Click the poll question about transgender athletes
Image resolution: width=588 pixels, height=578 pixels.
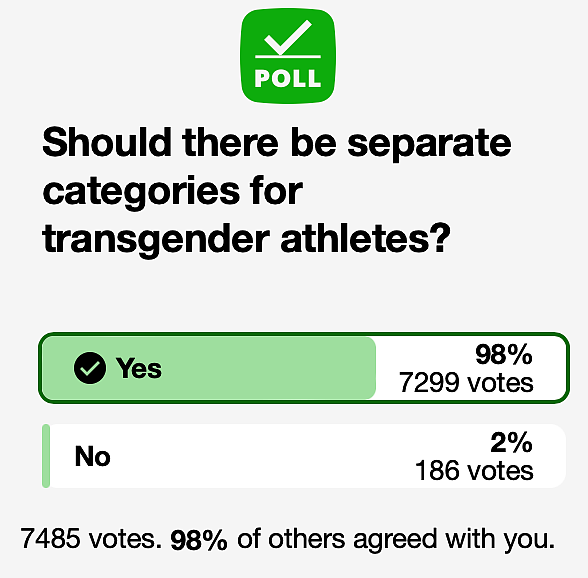pyautogui.click(x=277, y=191)
